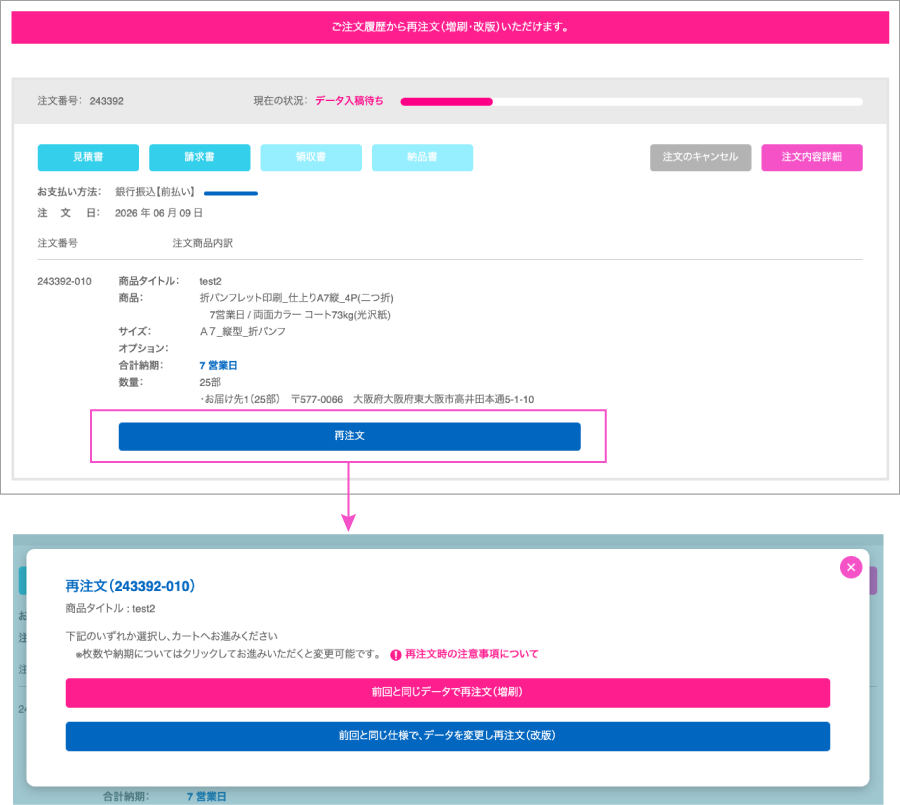This screenshot has width=900, height=805.
Task: Click the size value A7_縦型_折パンフ
Action: pos(242,331)
